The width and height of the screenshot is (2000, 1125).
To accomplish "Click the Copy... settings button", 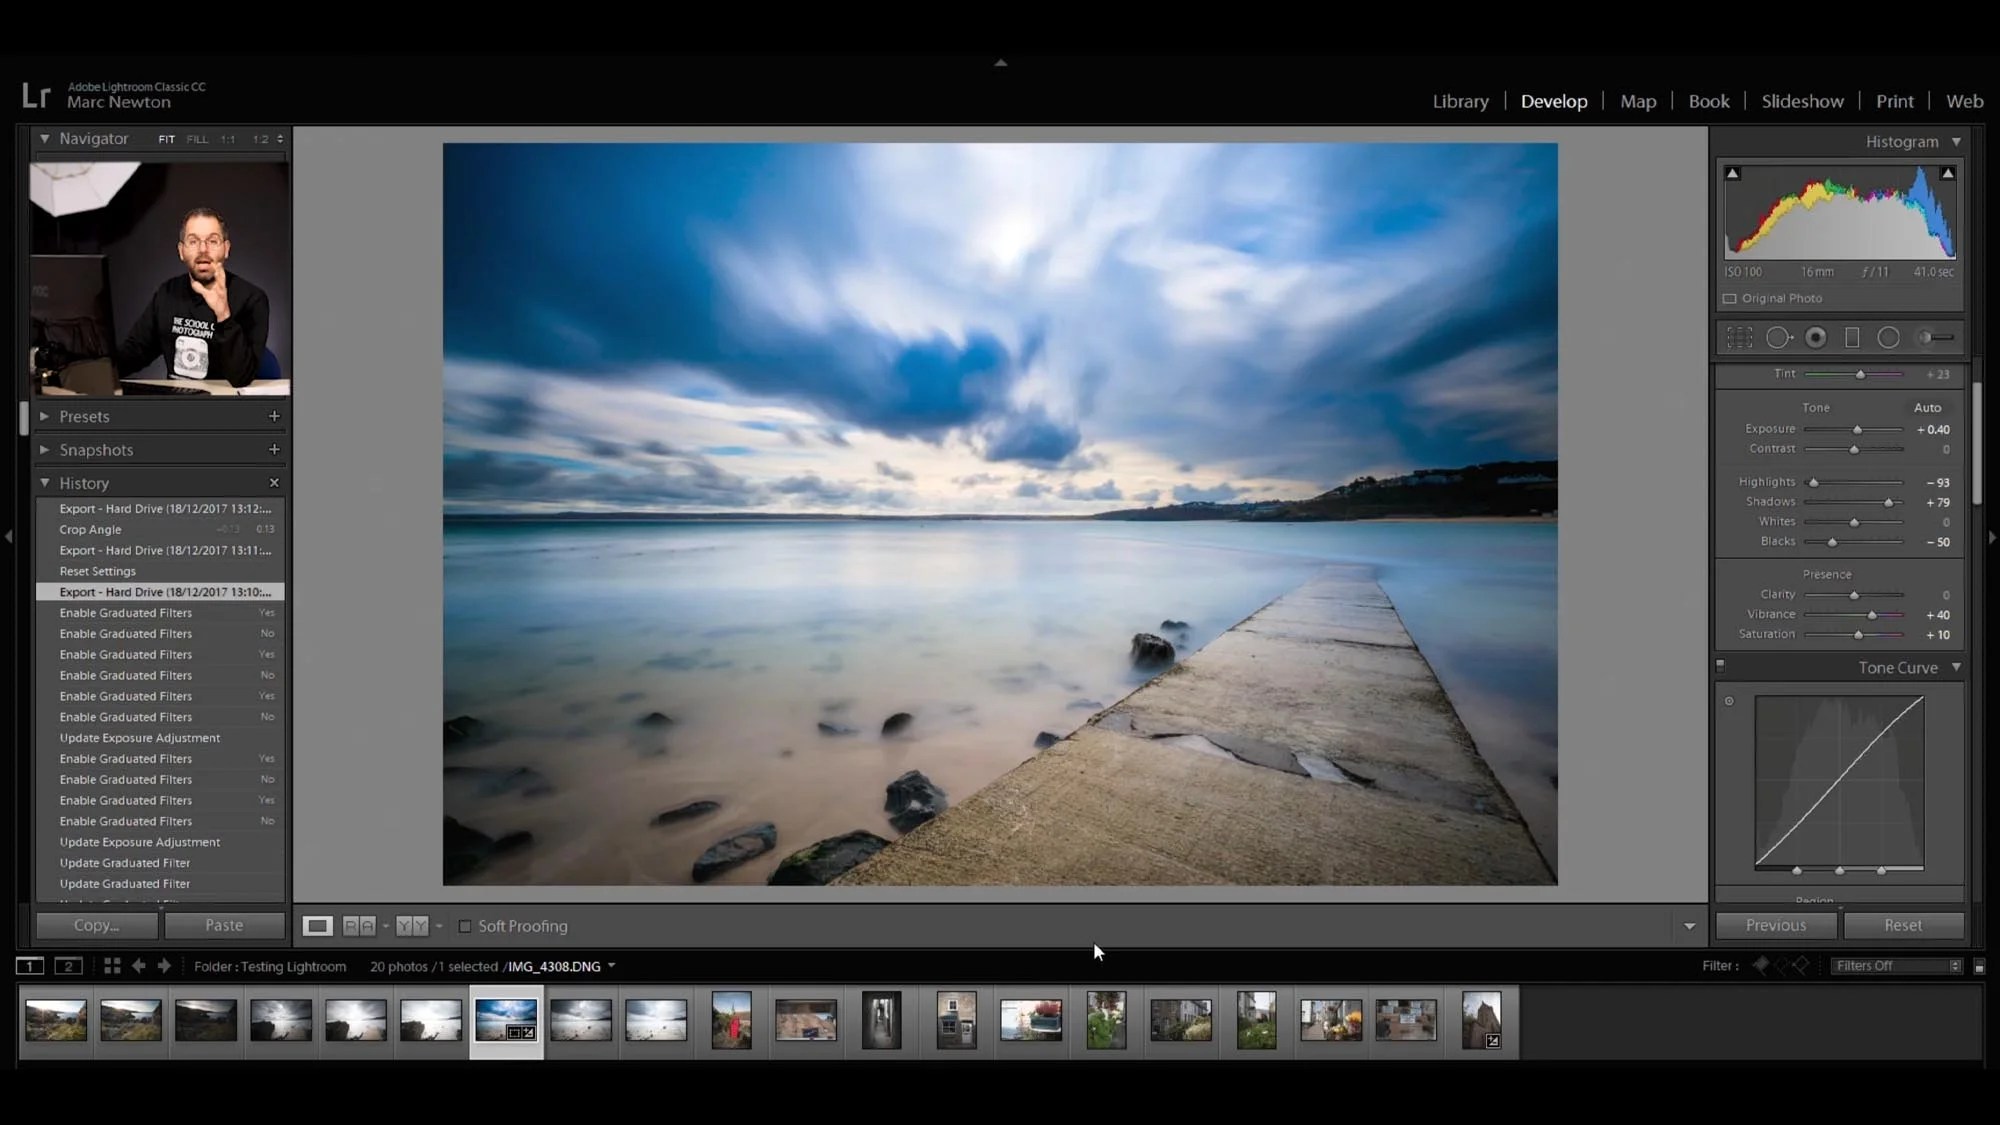I will point(96,925).
